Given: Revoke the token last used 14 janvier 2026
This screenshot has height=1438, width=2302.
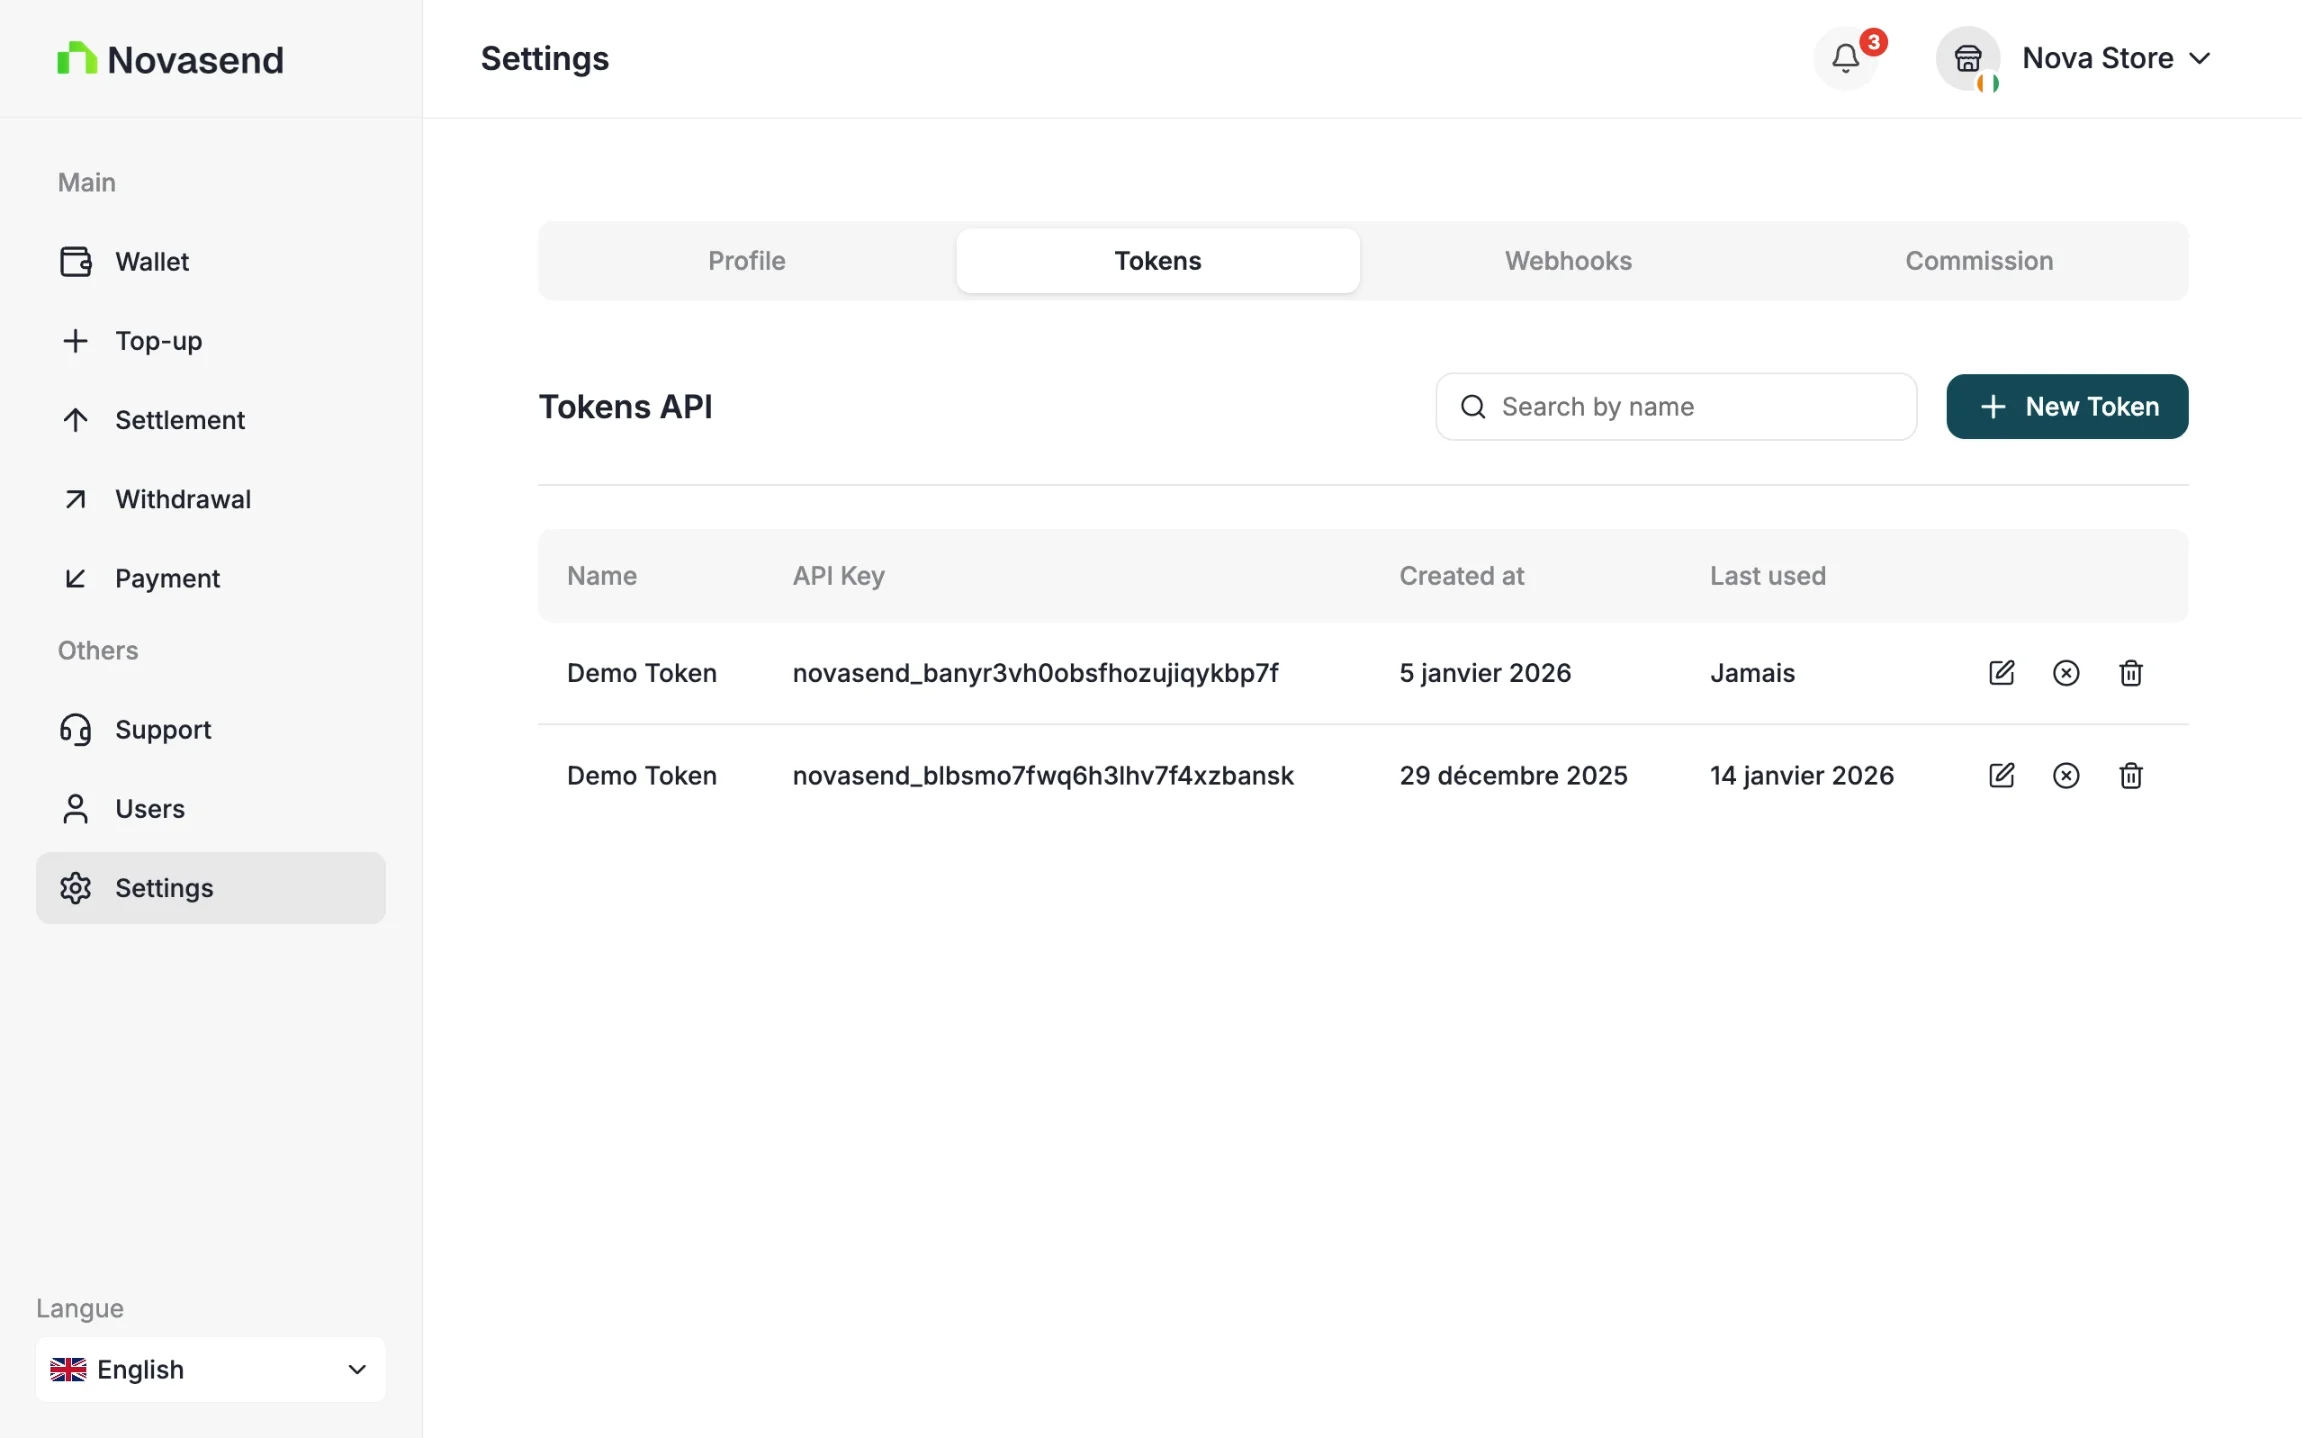Looking at the screenshot, I should (x=2066, y=776).
